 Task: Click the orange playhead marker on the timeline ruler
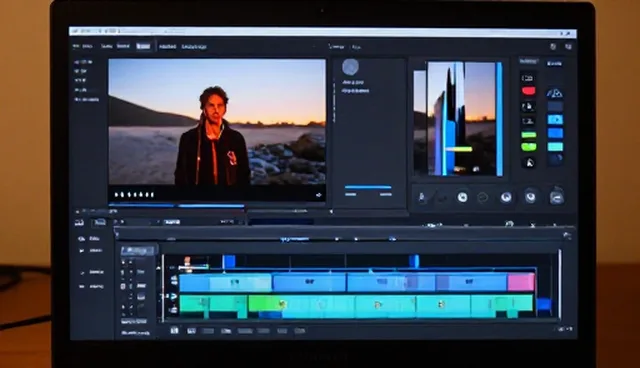(x=187, y=264)
